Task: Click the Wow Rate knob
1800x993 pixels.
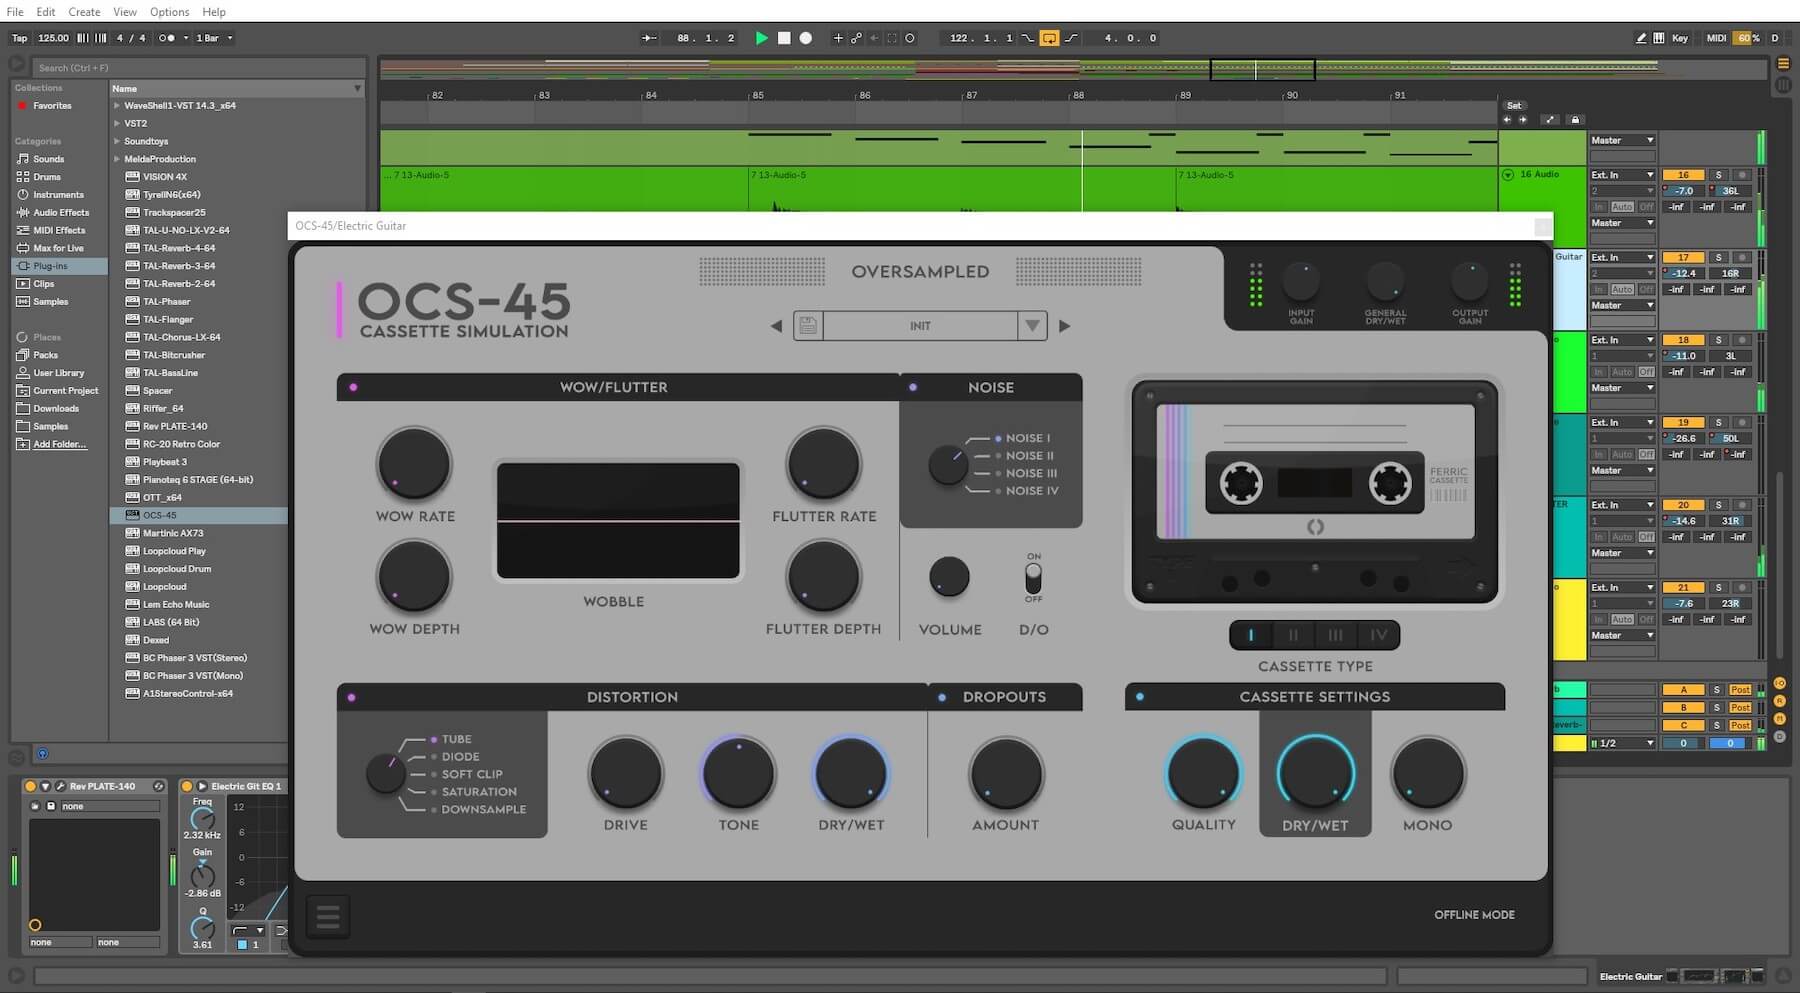Action: [414, 465]
